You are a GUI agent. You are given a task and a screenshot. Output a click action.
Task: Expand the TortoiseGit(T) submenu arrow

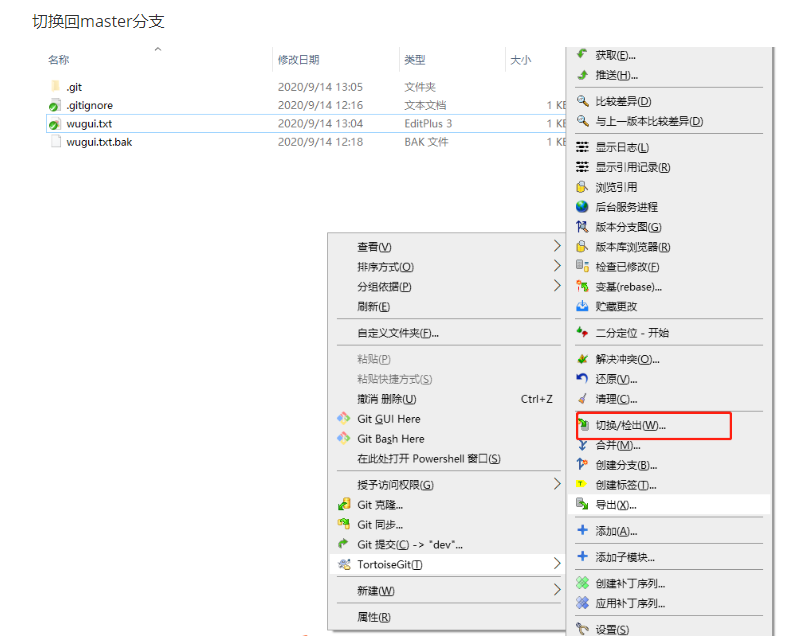pyautogui.click(x=557, y=564)
